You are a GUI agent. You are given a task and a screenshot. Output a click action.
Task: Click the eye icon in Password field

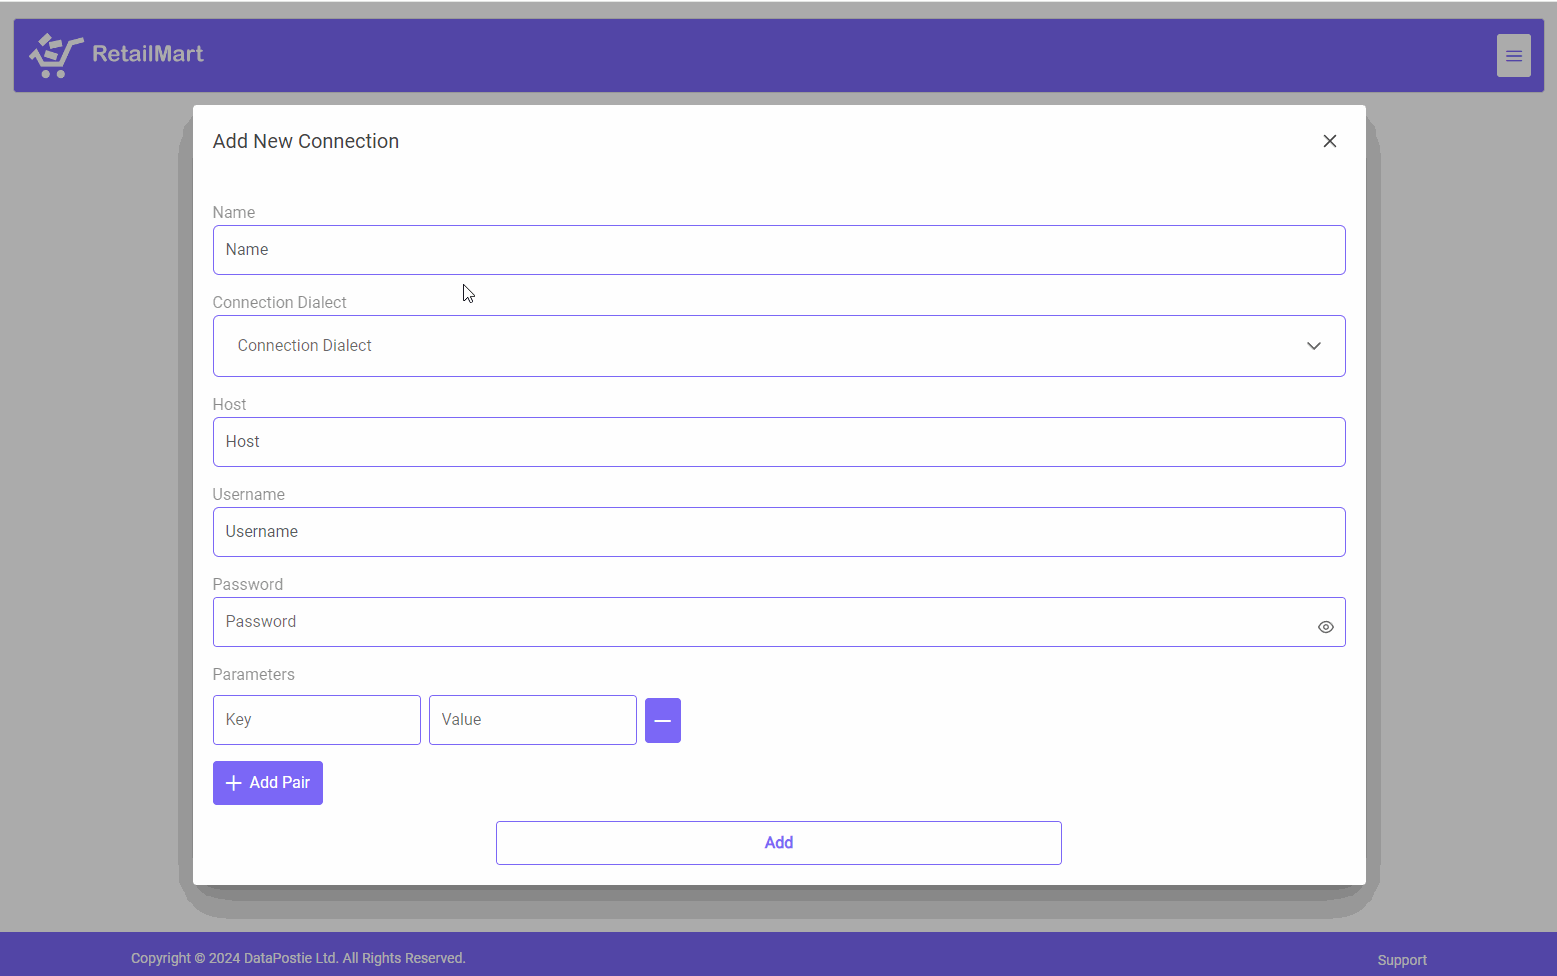tap(1325, 626)
